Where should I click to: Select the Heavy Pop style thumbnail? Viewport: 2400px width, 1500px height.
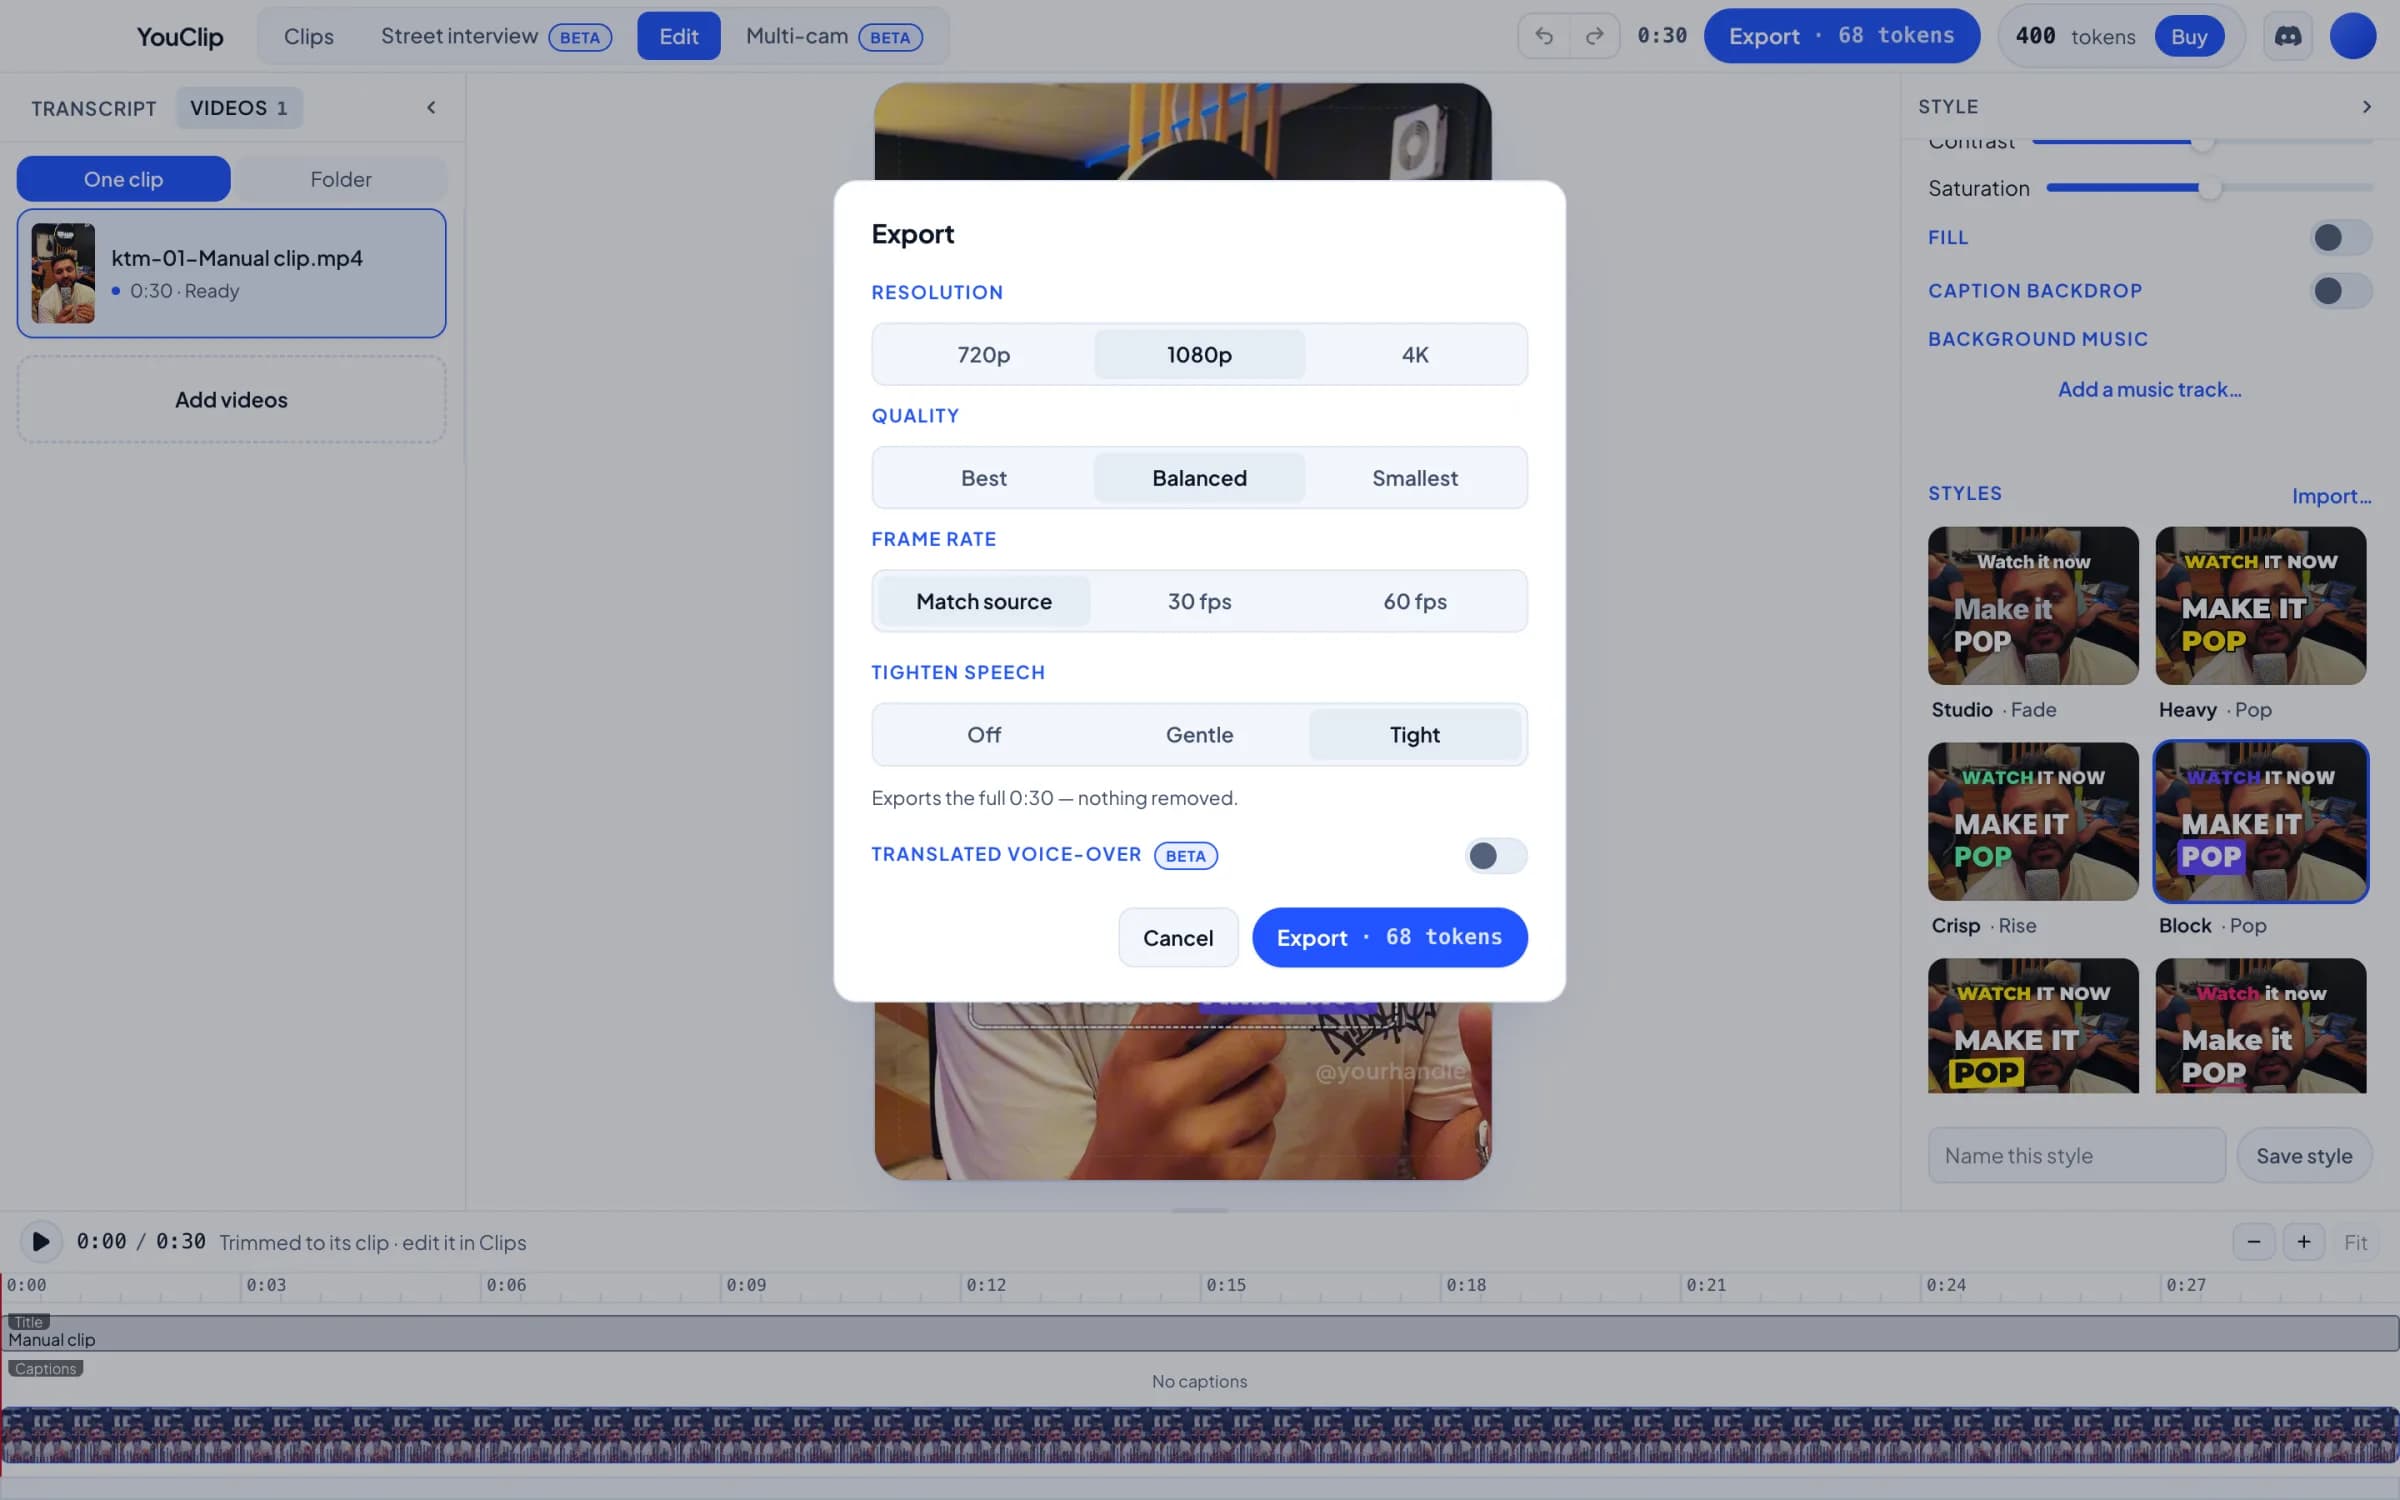pos(2260,605)
